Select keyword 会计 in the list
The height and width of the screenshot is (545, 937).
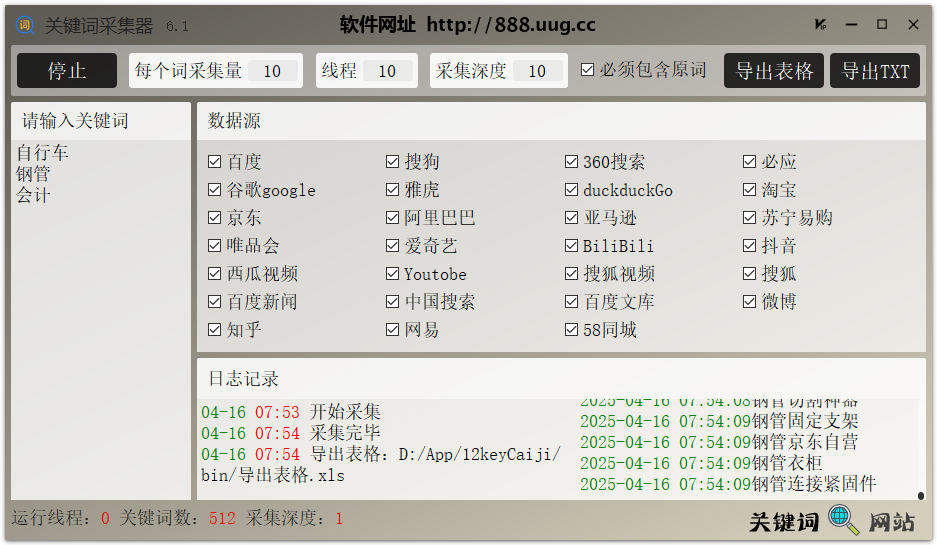(x=33, y=195)
